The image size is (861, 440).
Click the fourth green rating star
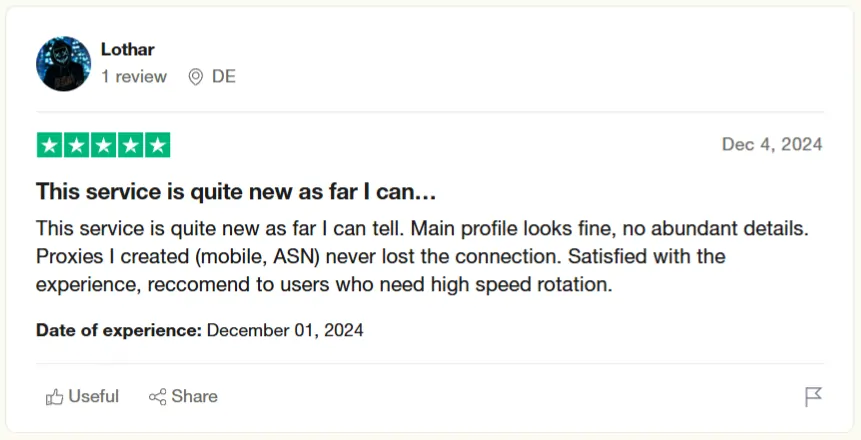(130, 145)
